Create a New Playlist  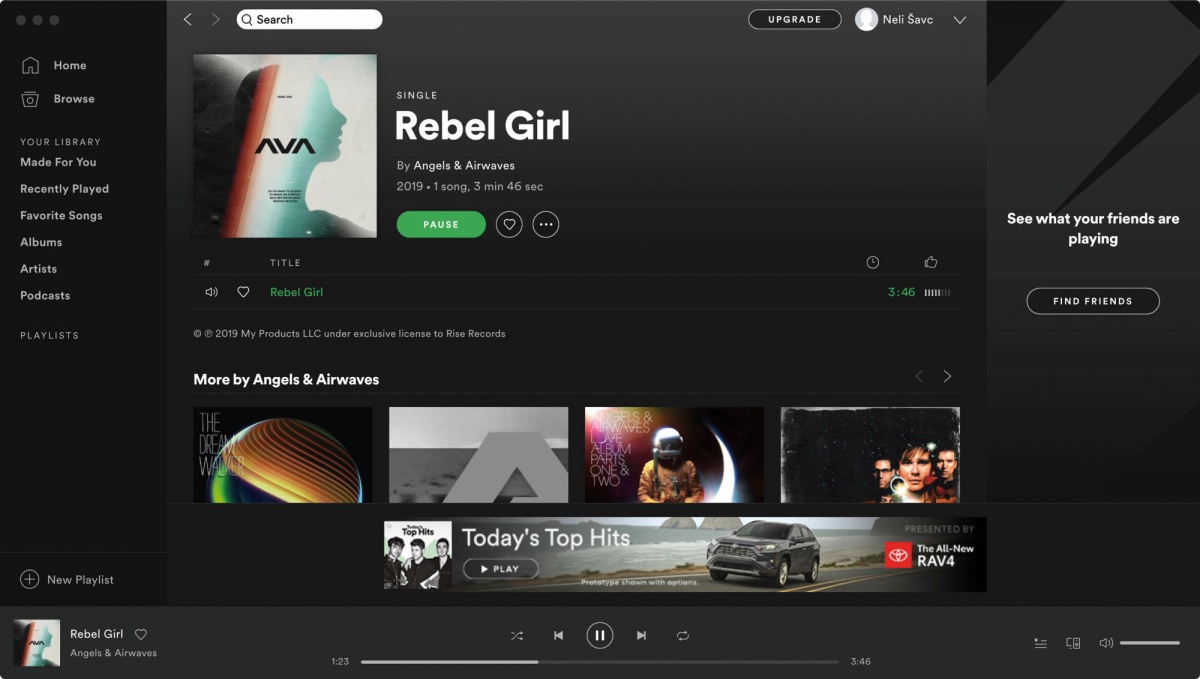coord(67,580)
